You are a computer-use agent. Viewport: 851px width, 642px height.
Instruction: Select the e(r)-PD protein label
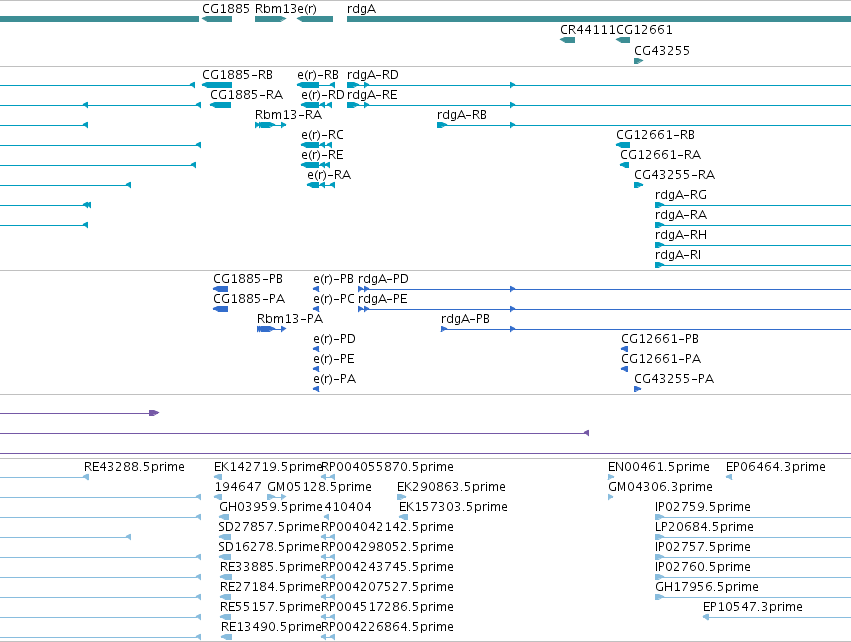pos(334,339)
